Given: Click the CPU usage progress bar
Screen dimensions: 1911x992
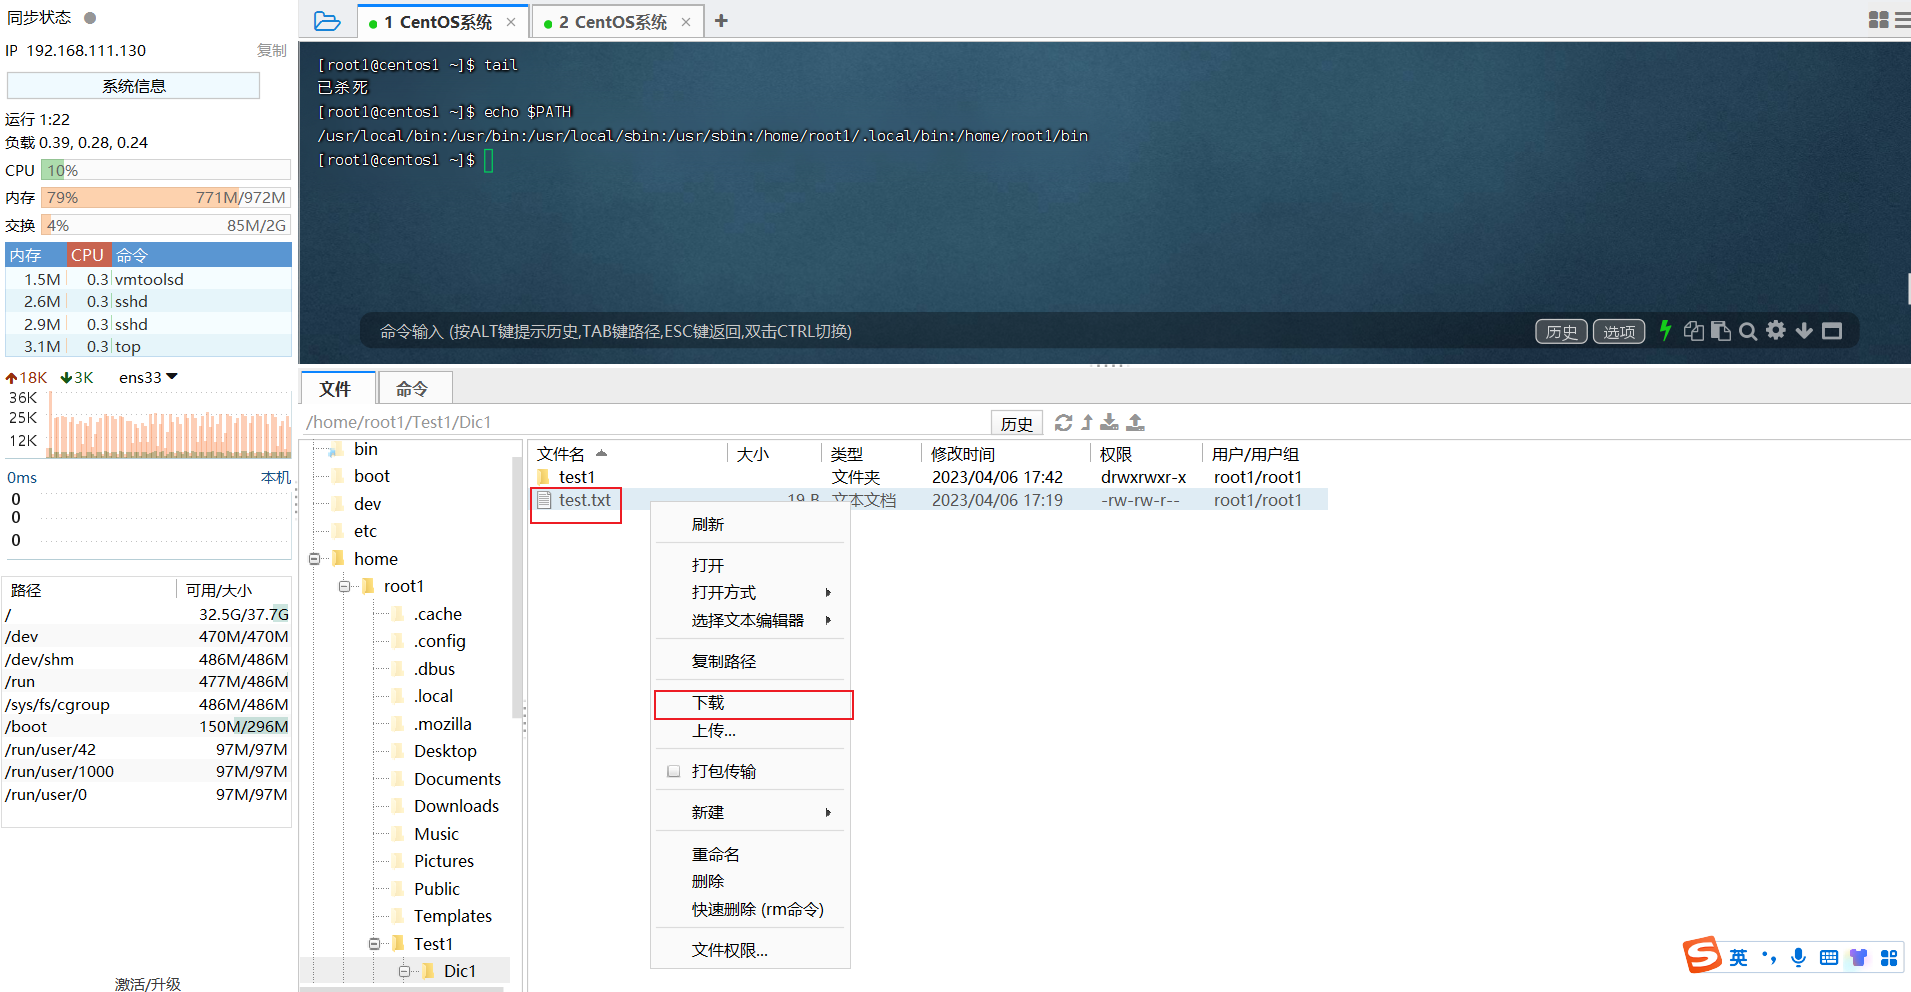Looking at the screenshot, I should [x=166, y=171].
